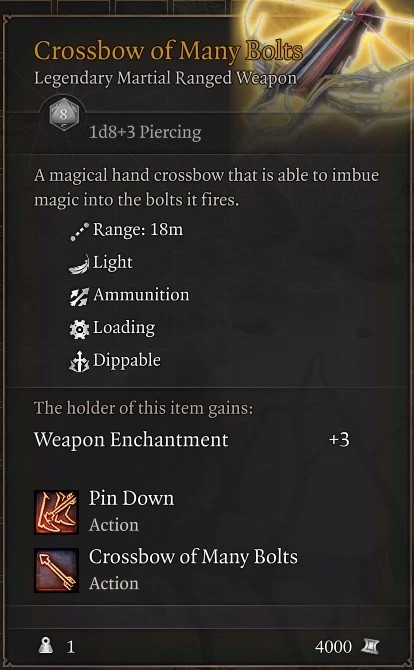The width and height of the screenshot is (414, 670).
Task: Click the Loading gear icon
Action: point(79,329)
